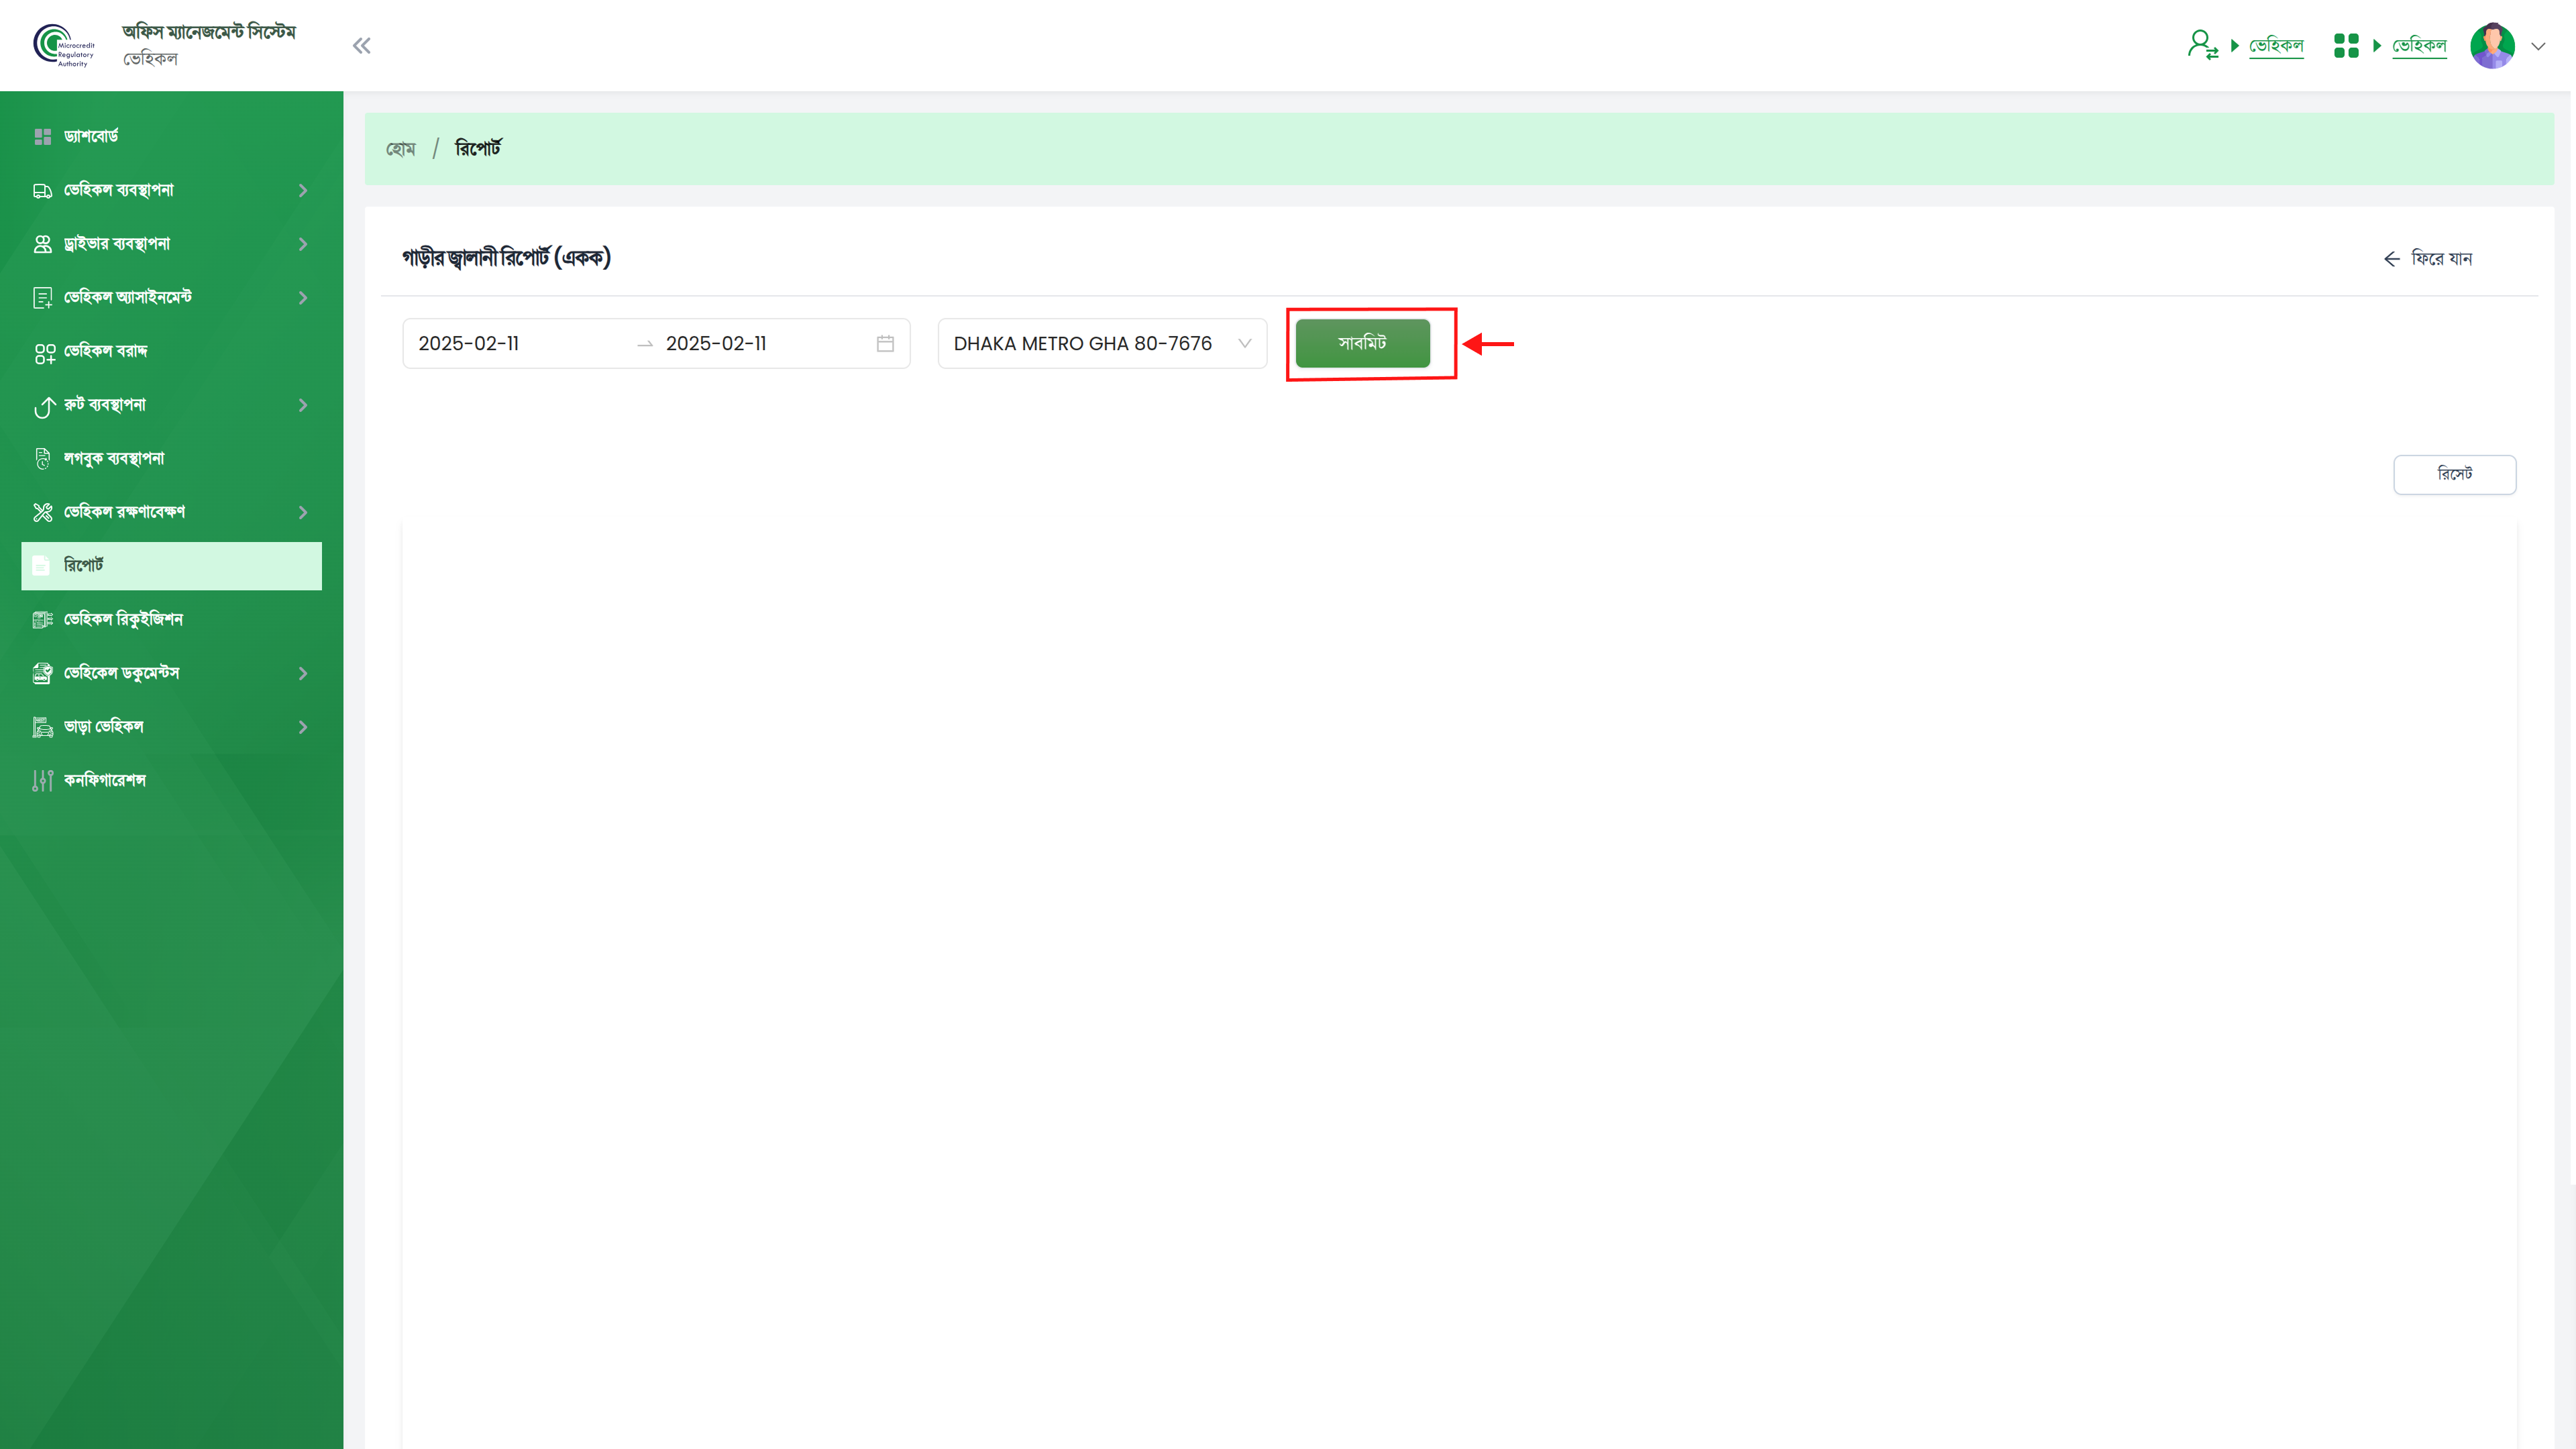Screen dimensions: 2576x1449
Task: Click ভেহিকল ব্যবস্থাপনা truck icon
Action: 42,190
